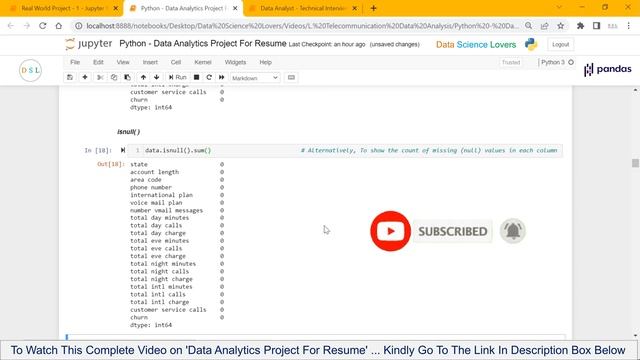The height and width of the screenshot is (360, 640).
Task: Click the localhost address bar
Action: click(302, 26)
